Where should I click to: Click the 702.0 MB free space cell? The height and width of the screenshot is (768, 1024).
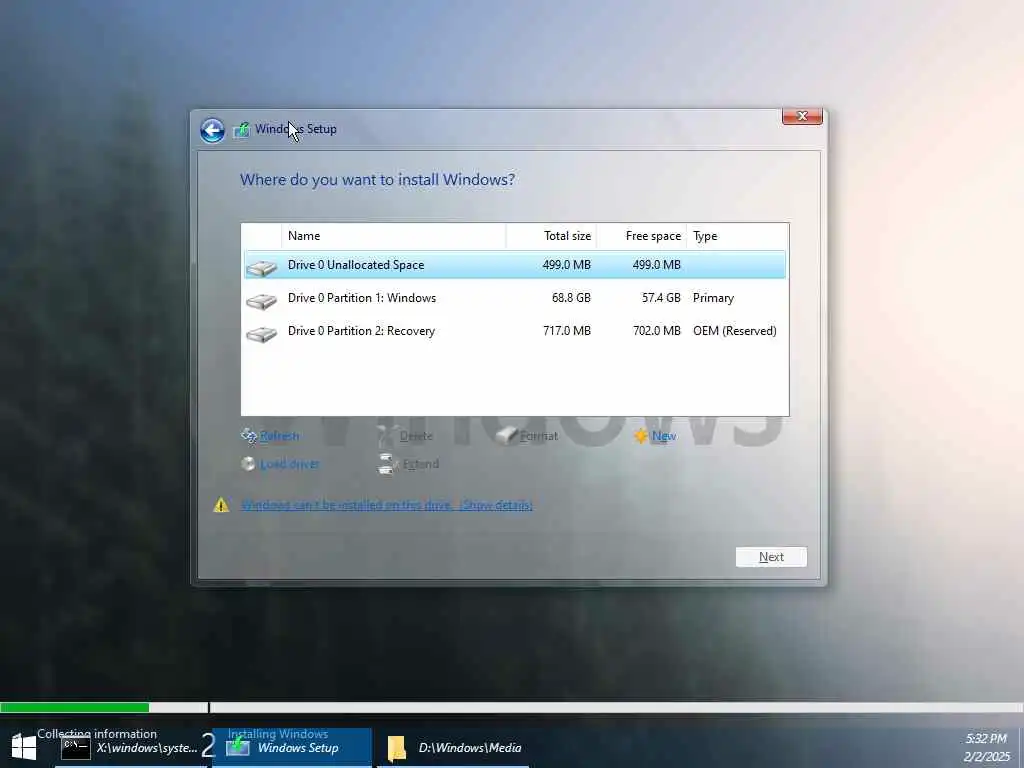pos(657,331)
